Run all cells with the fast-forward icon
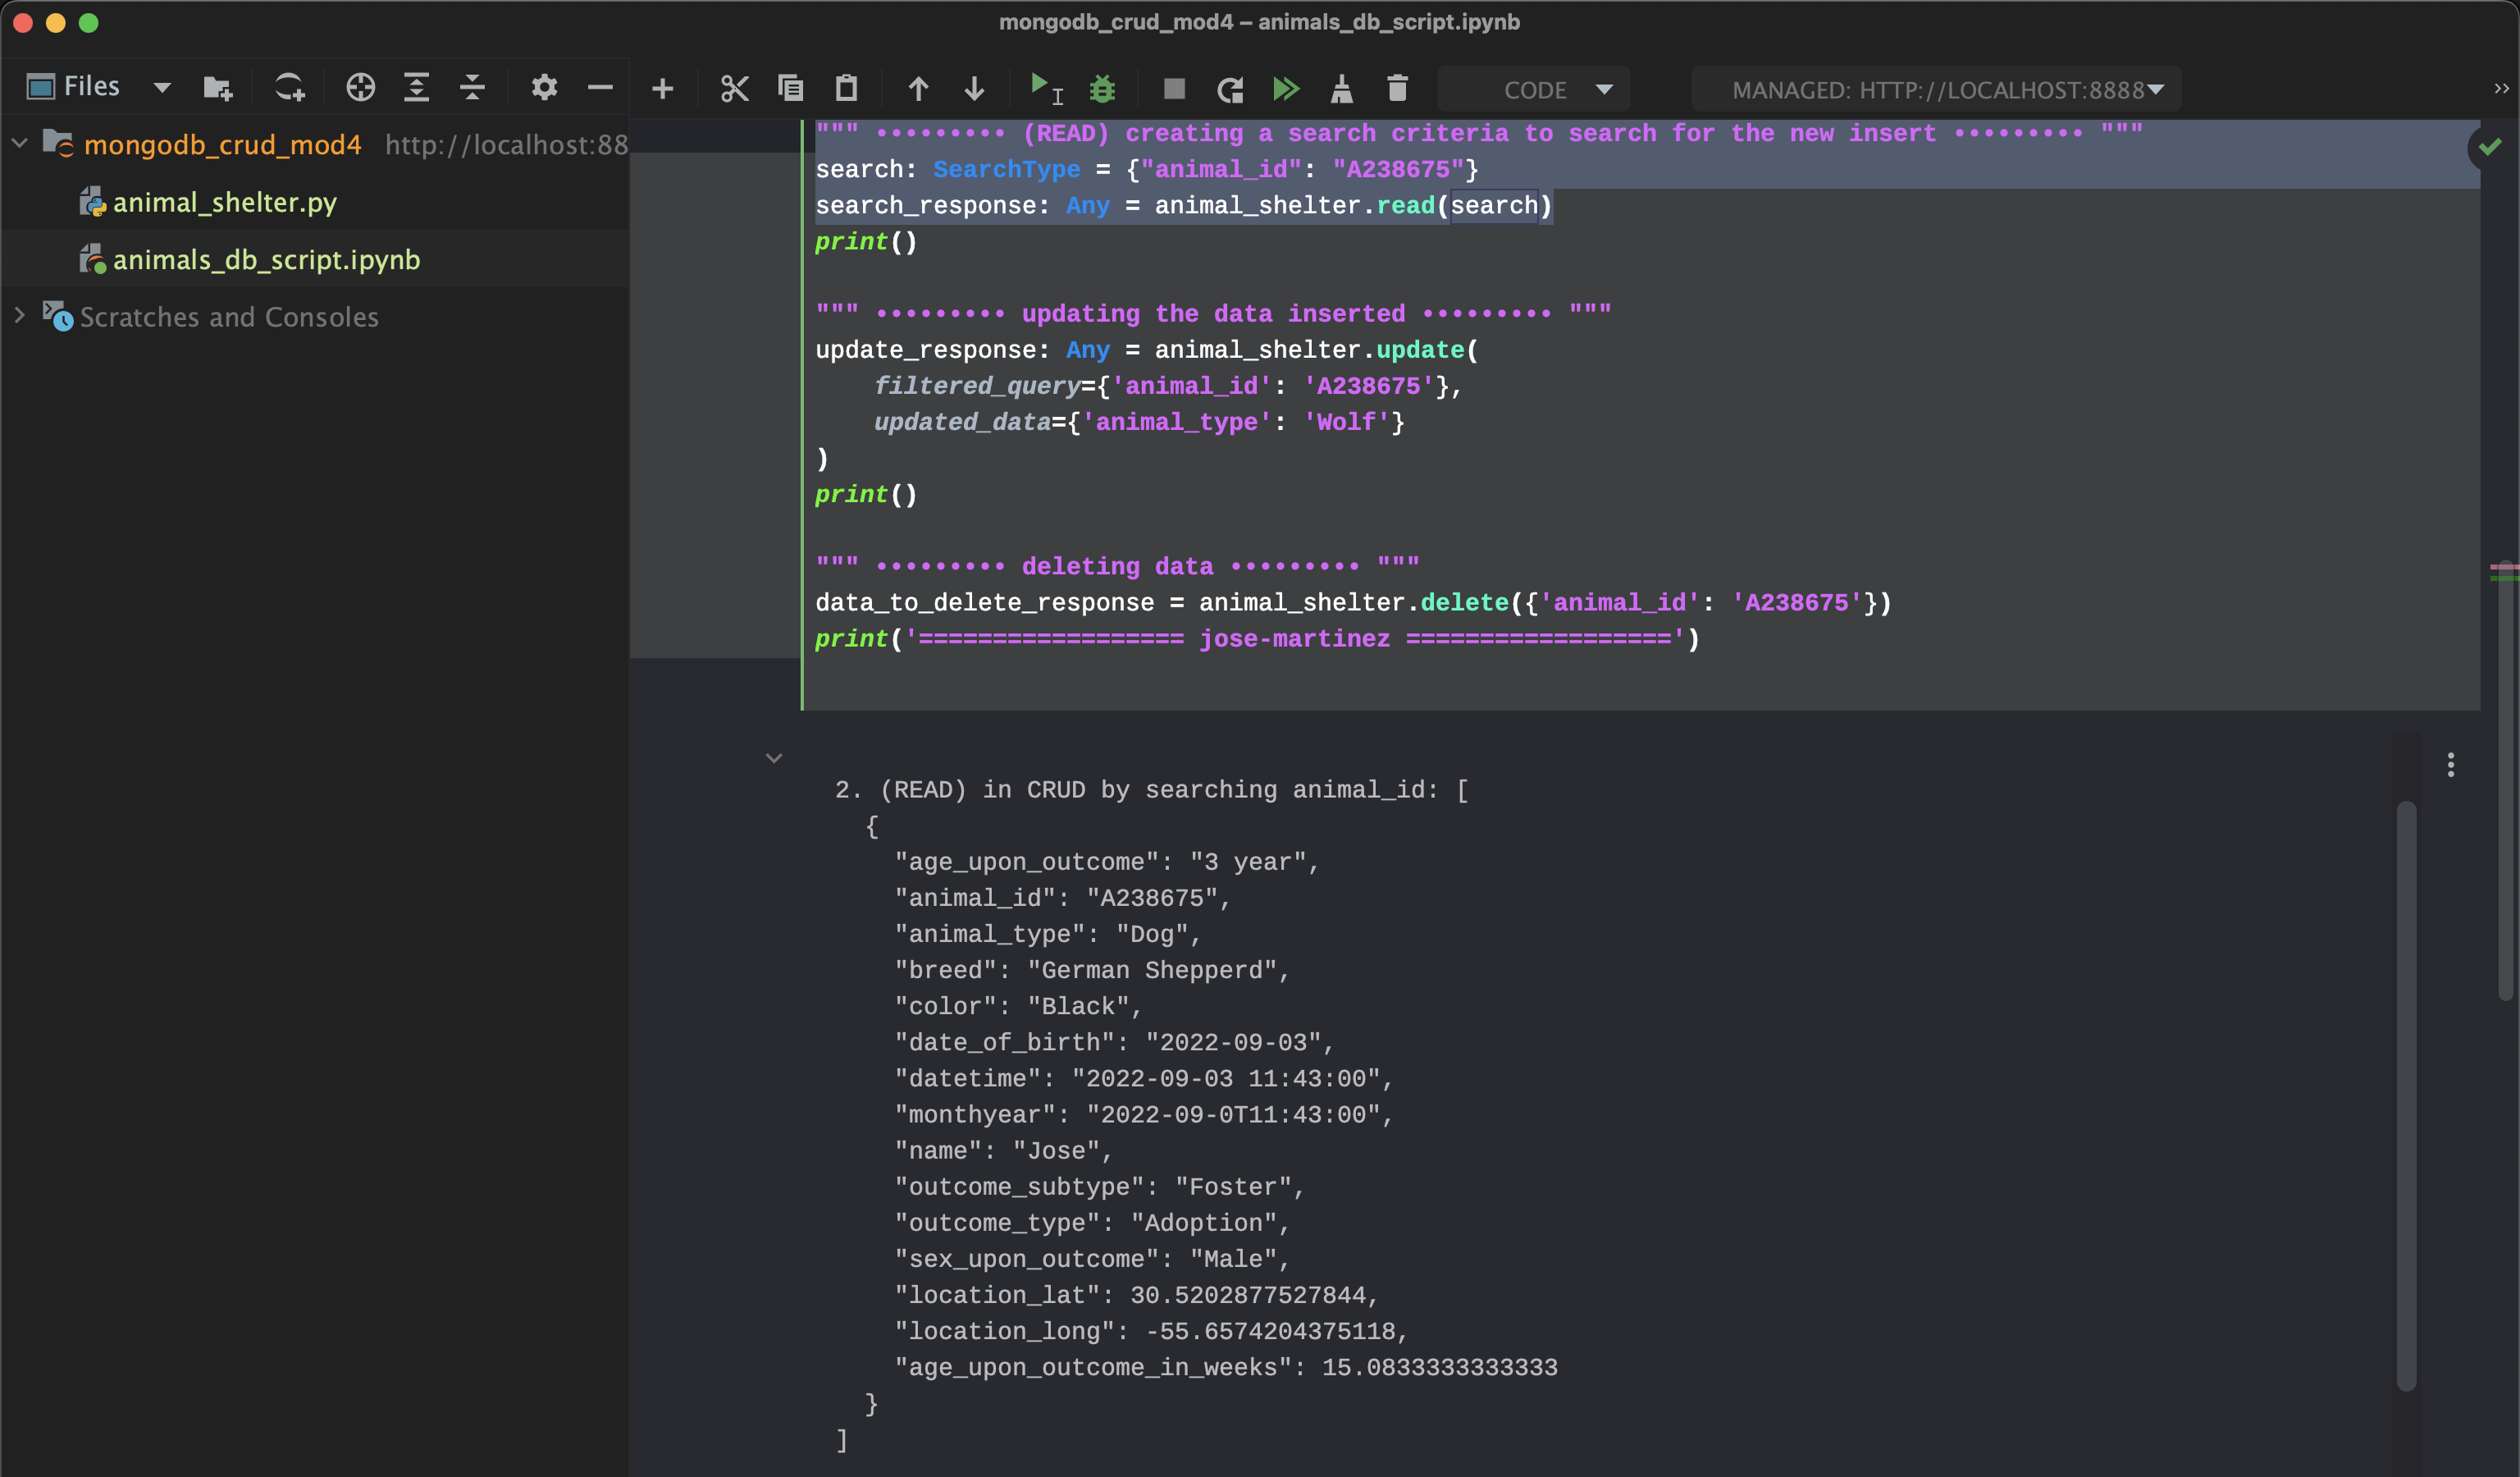 (x=1287, y=88)
